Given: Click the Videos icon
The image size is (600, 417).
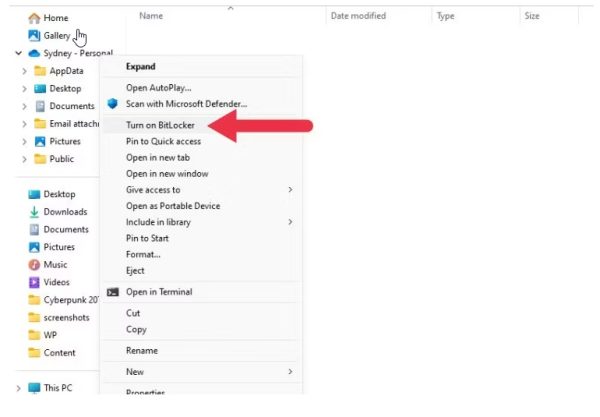Looking at the screenshot, I should [x=34, y=282].
